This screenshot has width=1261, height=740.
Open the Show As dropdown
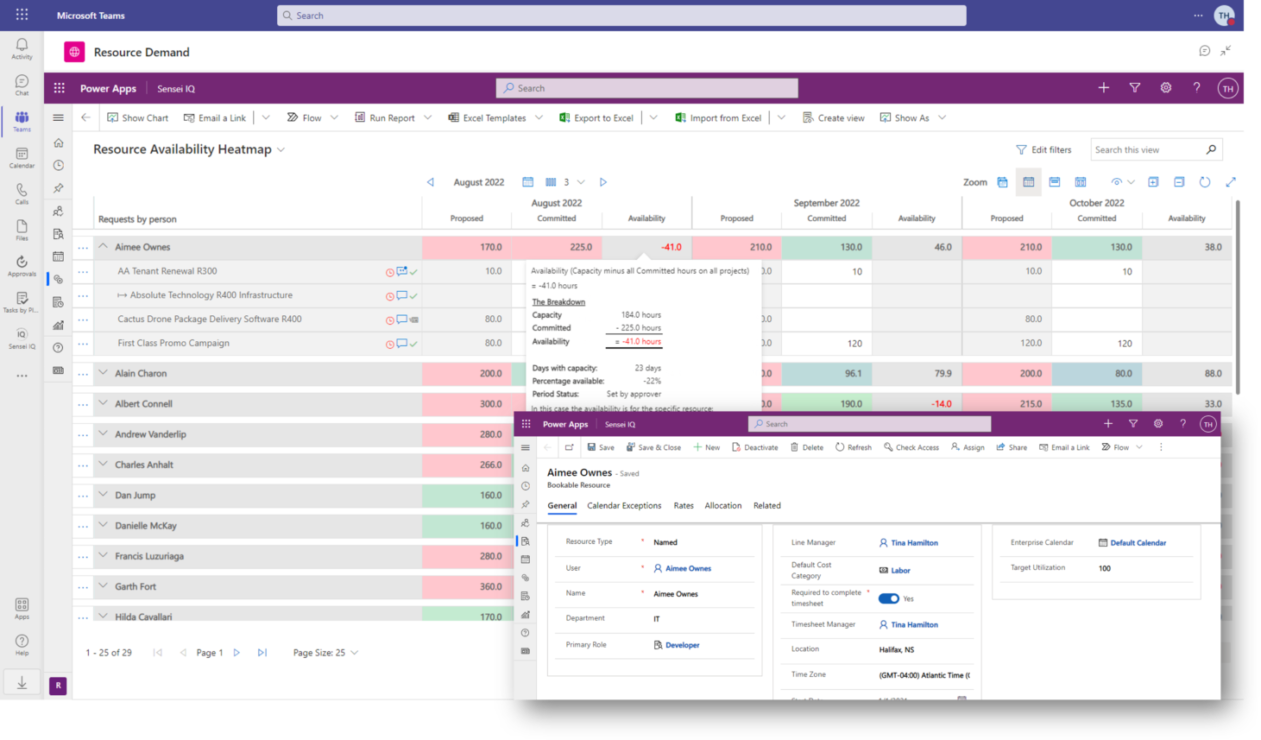tap(913, 117)
